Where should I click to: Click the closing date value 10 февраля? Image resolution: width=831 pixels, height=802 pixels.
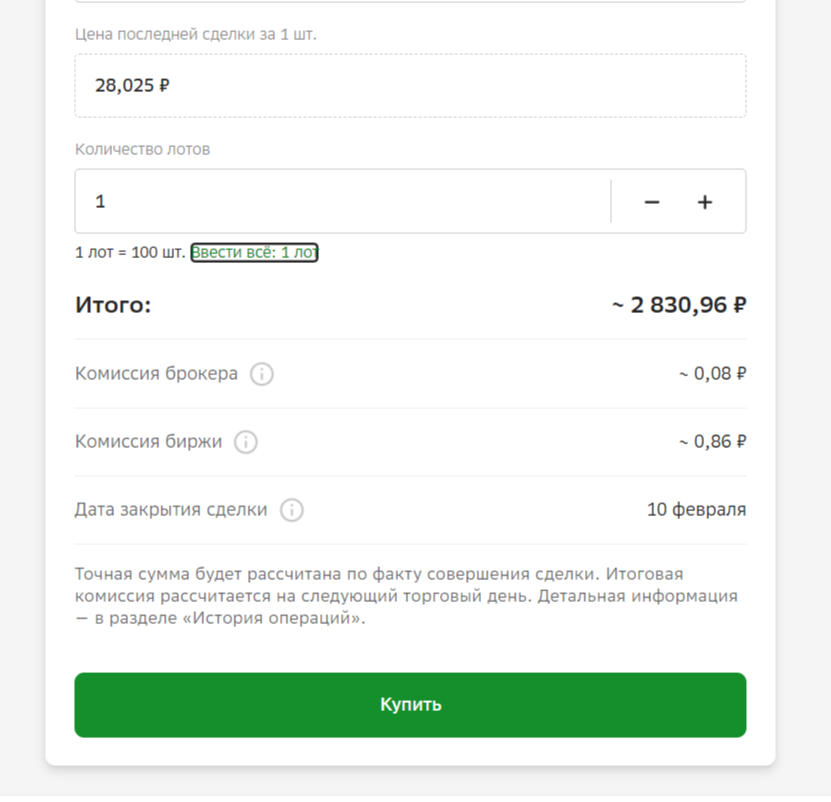[696, 509]
